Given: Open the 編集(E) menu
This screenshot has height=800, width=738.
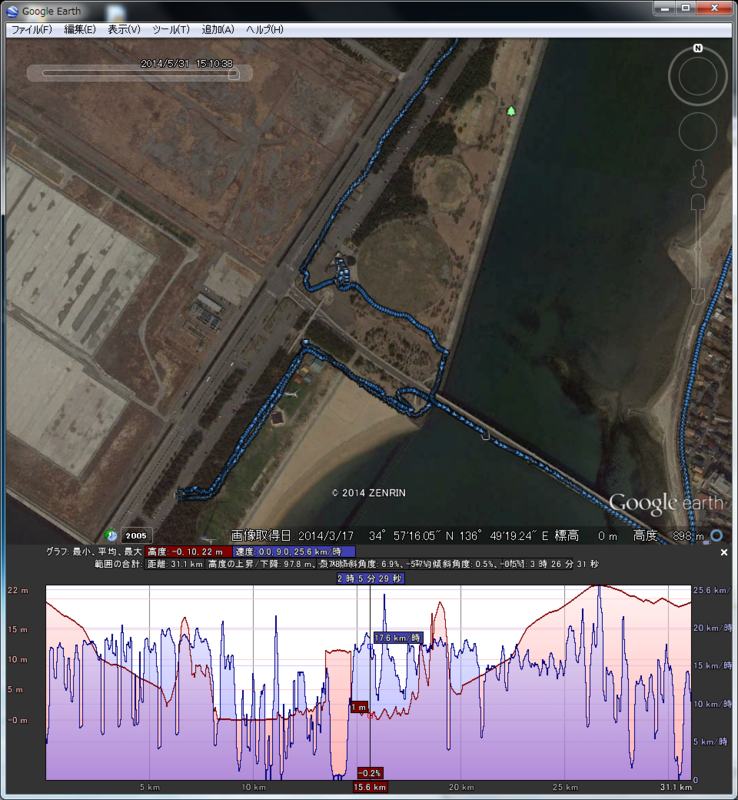Looking at the screenshot, I should click(x=80, y=30).
